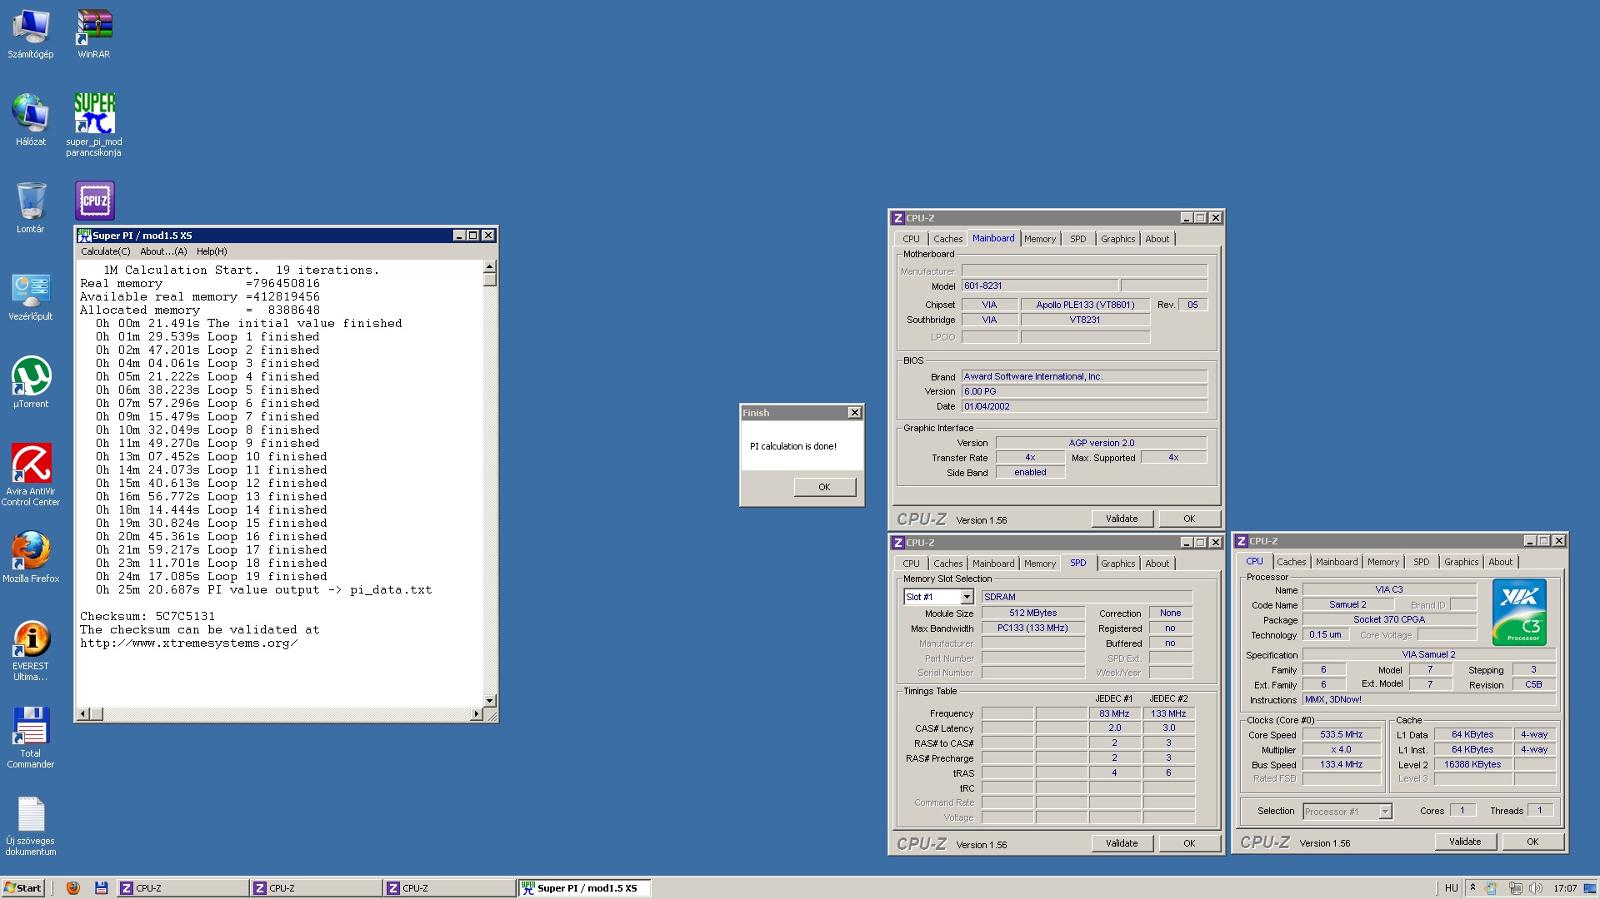The image size is (1600, 899).
Task: Select the Hálózat network icon
Action: click(x=30, y=120)
